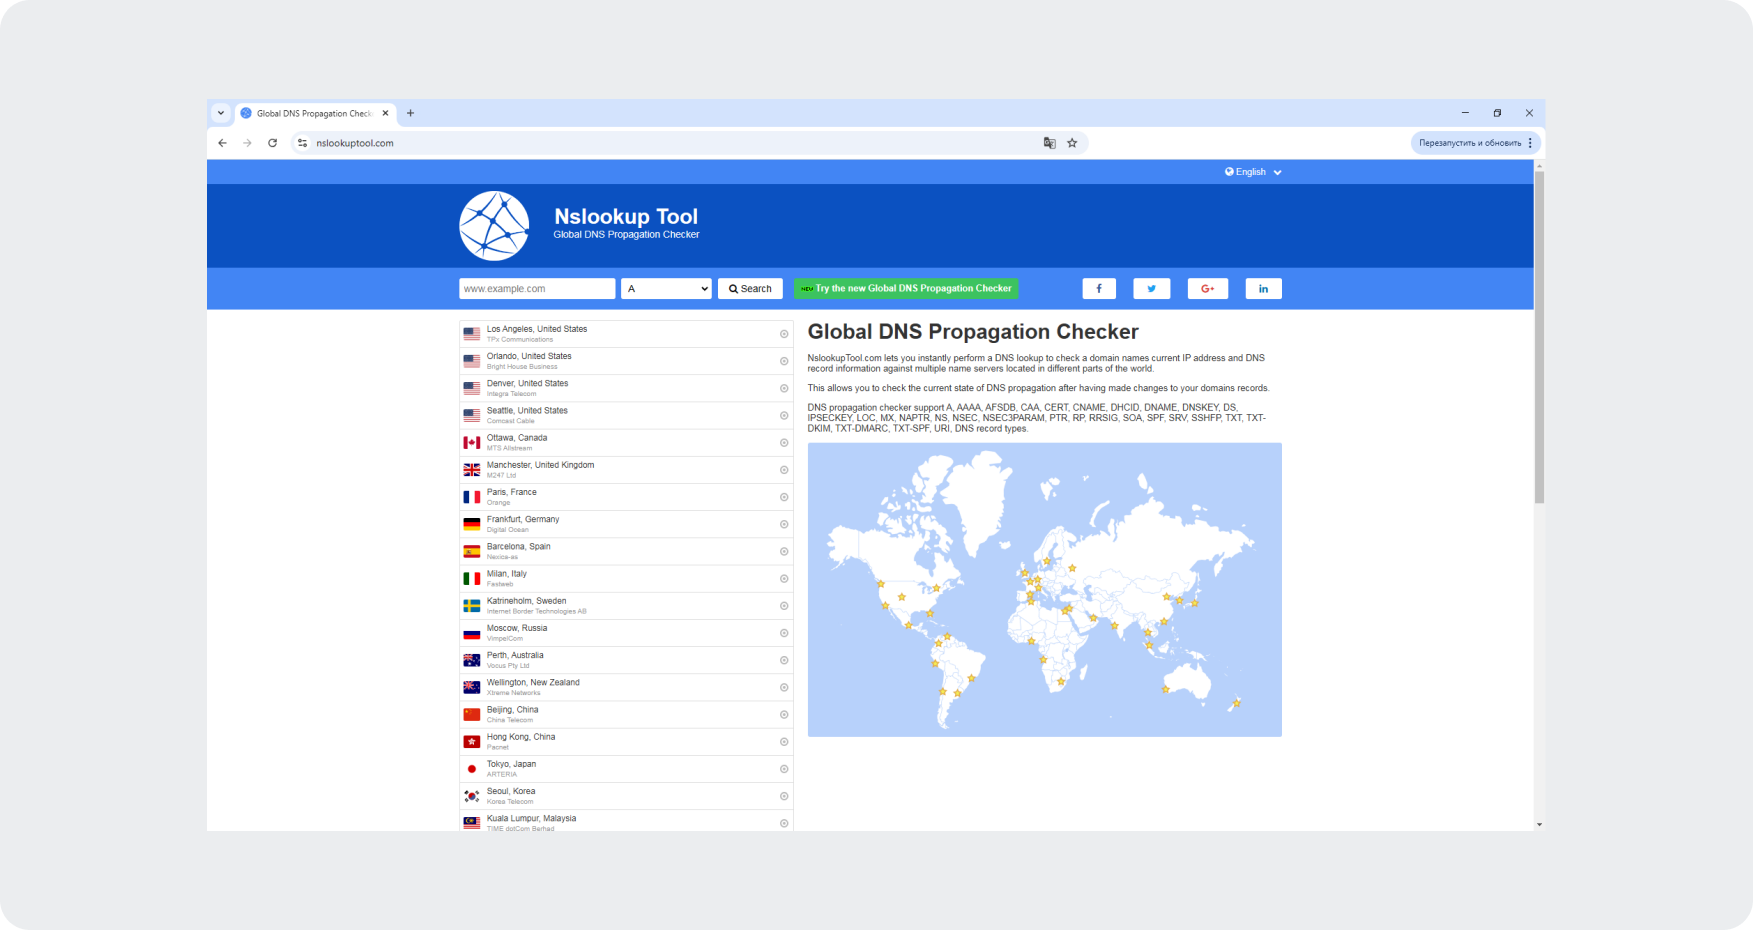Expand the English language selector
The image size is (1753, 930).
point(1252,172)
